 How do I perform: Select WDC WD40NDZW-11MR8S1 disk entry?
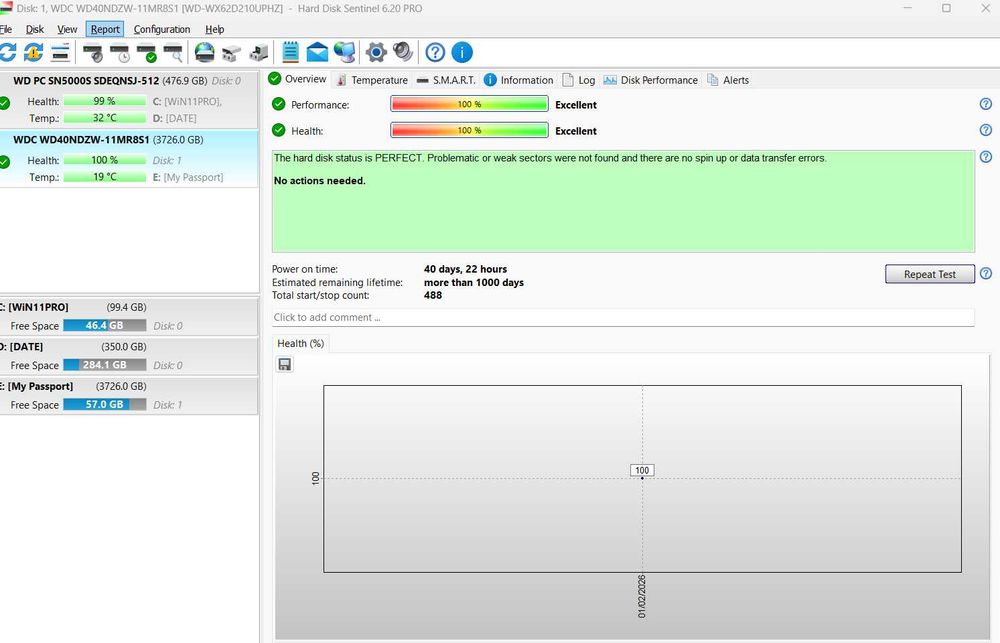(129, 158)
